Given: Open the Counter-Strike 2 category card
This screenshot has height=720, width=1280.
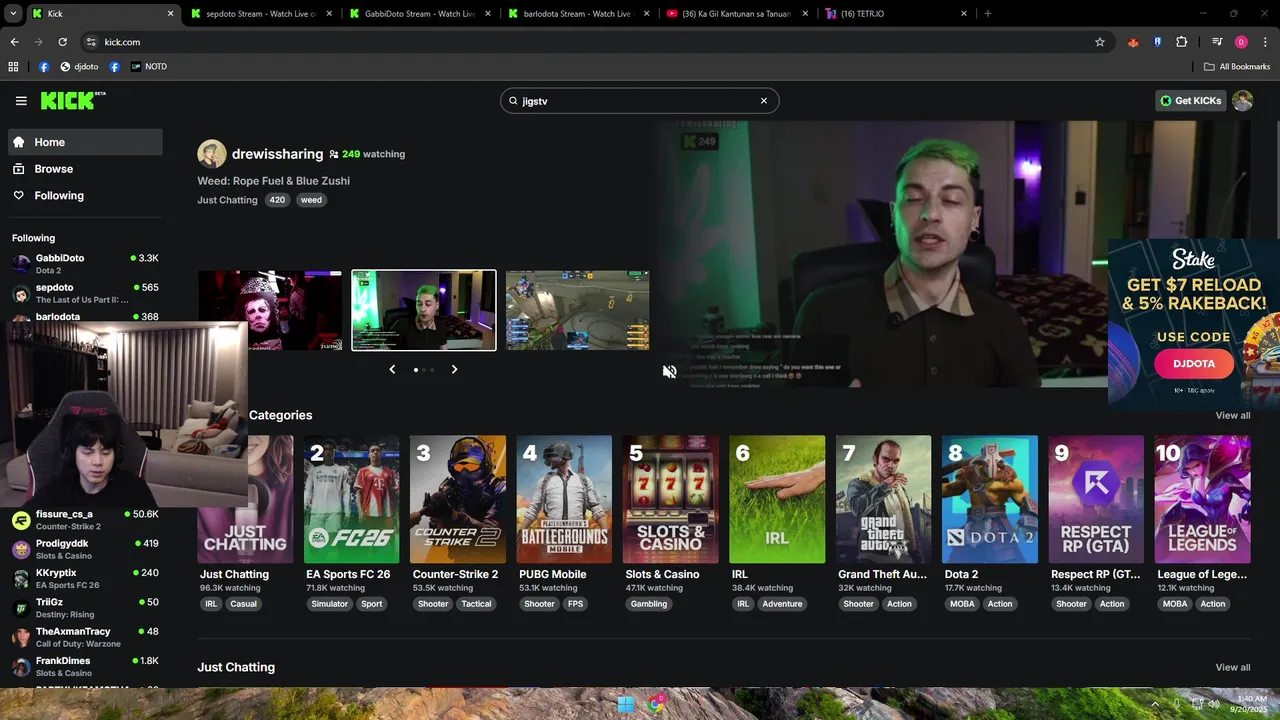Looking at the screenshot, I should (457, 499).
